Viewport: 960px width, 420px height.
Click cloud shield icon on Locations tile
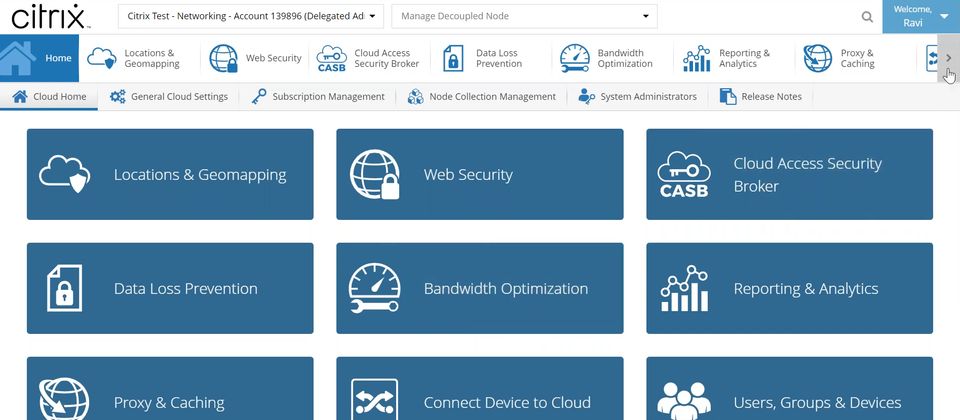[x=64, y=174]
